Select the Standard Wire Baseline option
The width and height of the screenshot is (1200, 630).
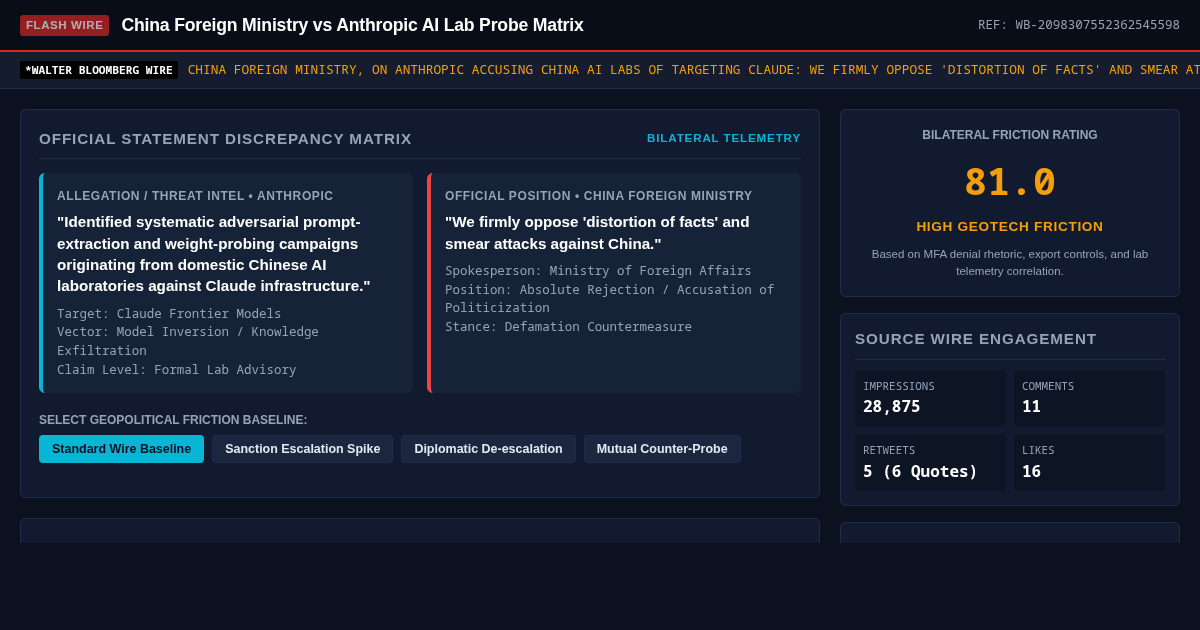121,449
